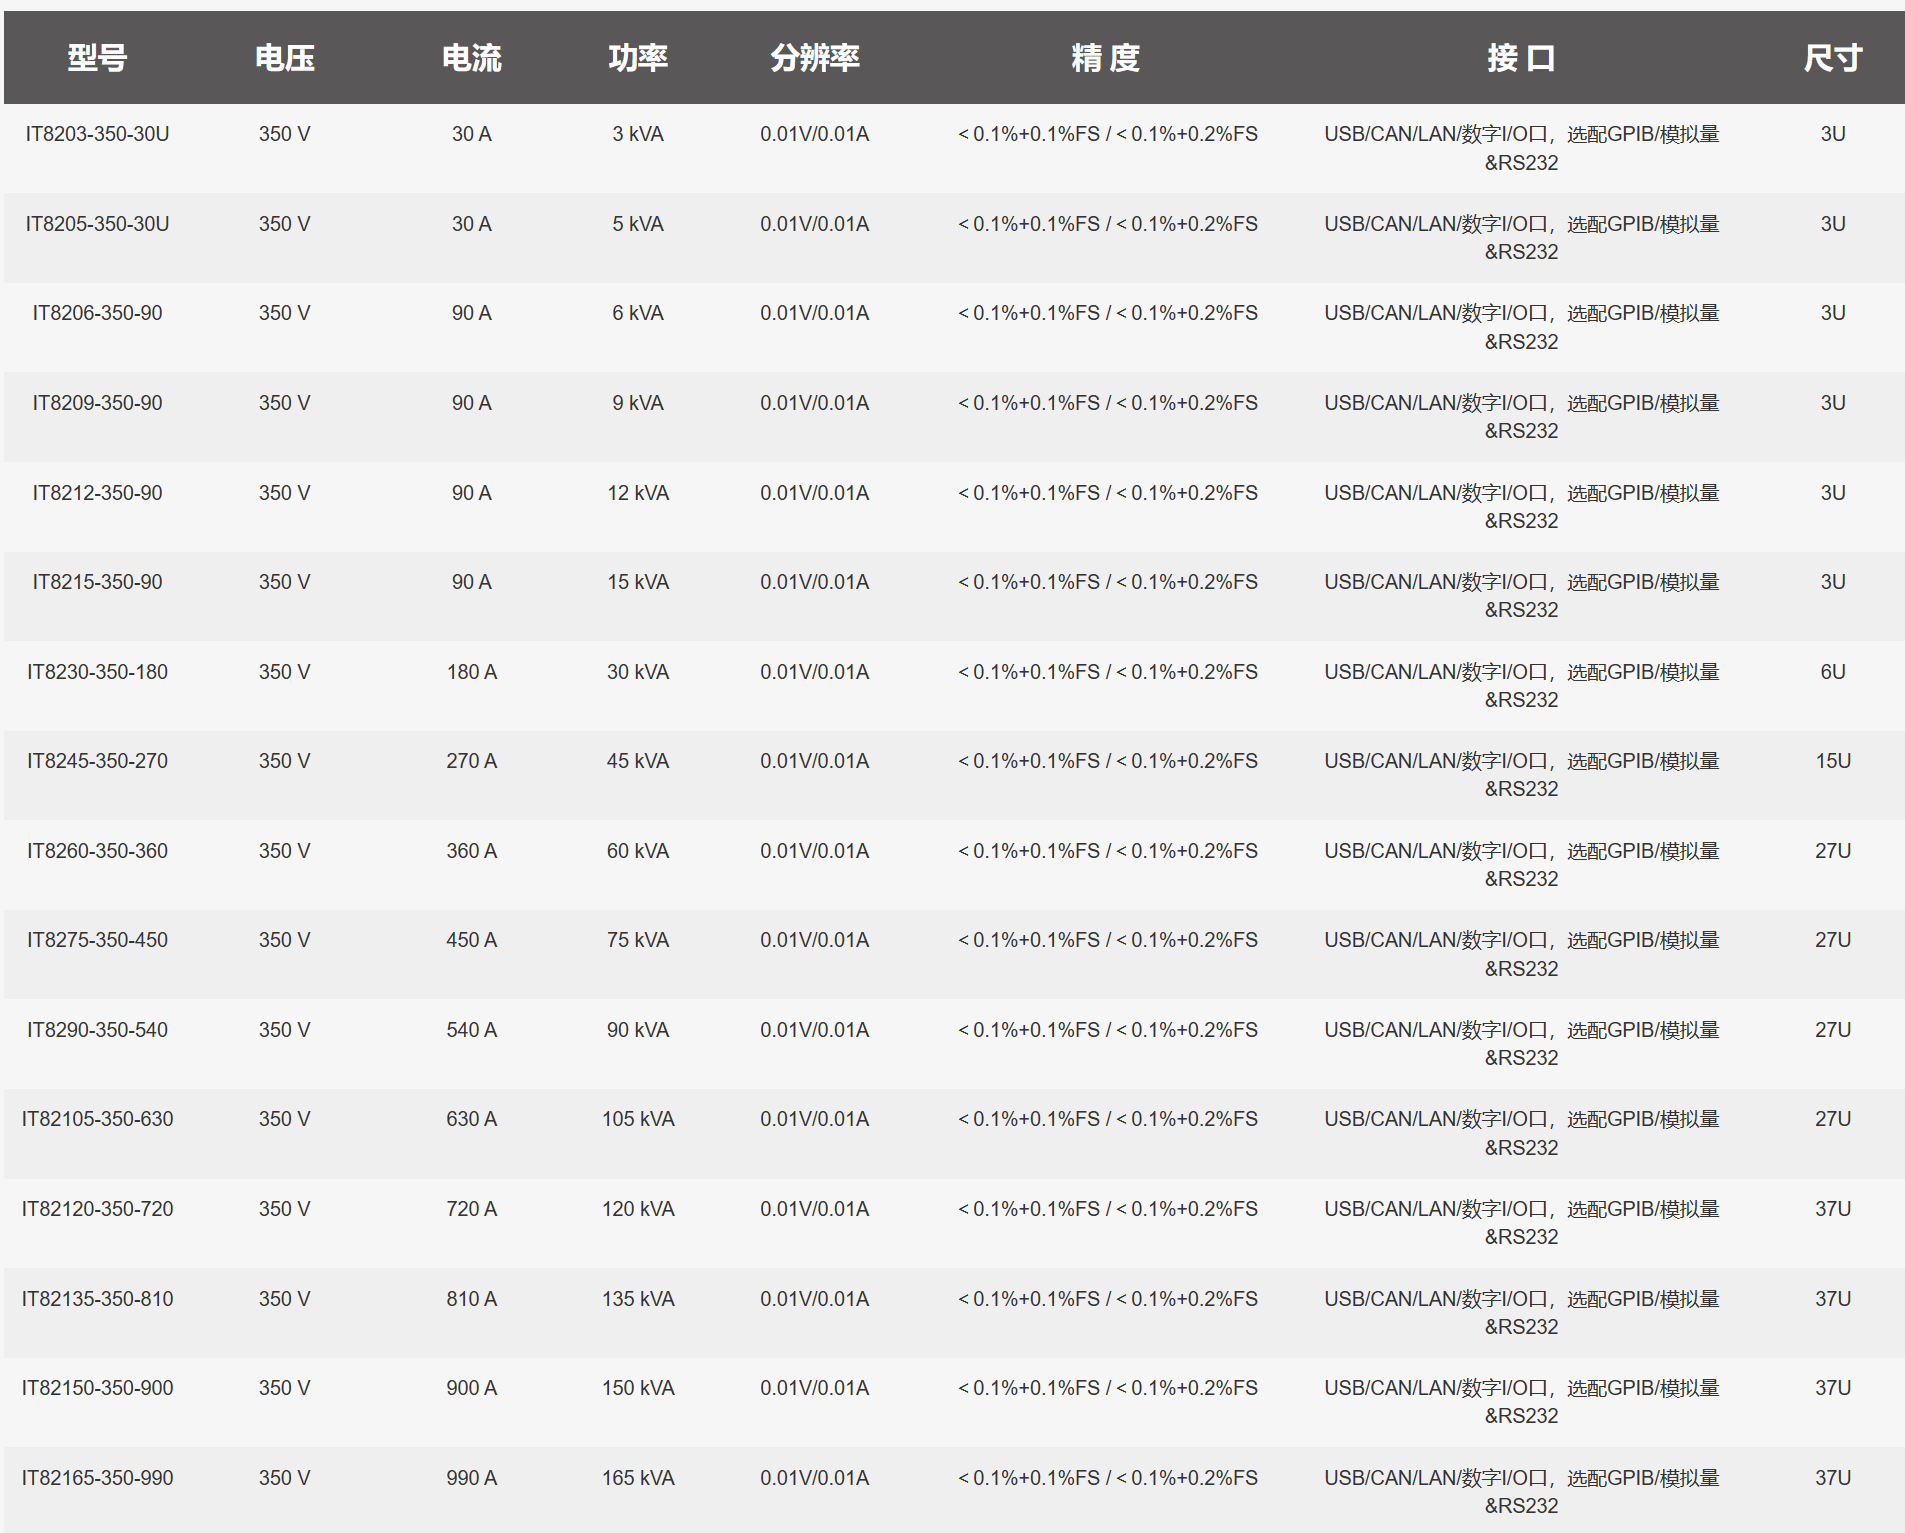Click the 540 A current cell
Screen dimensions: 1905x1533
[x=471, y=1030]
